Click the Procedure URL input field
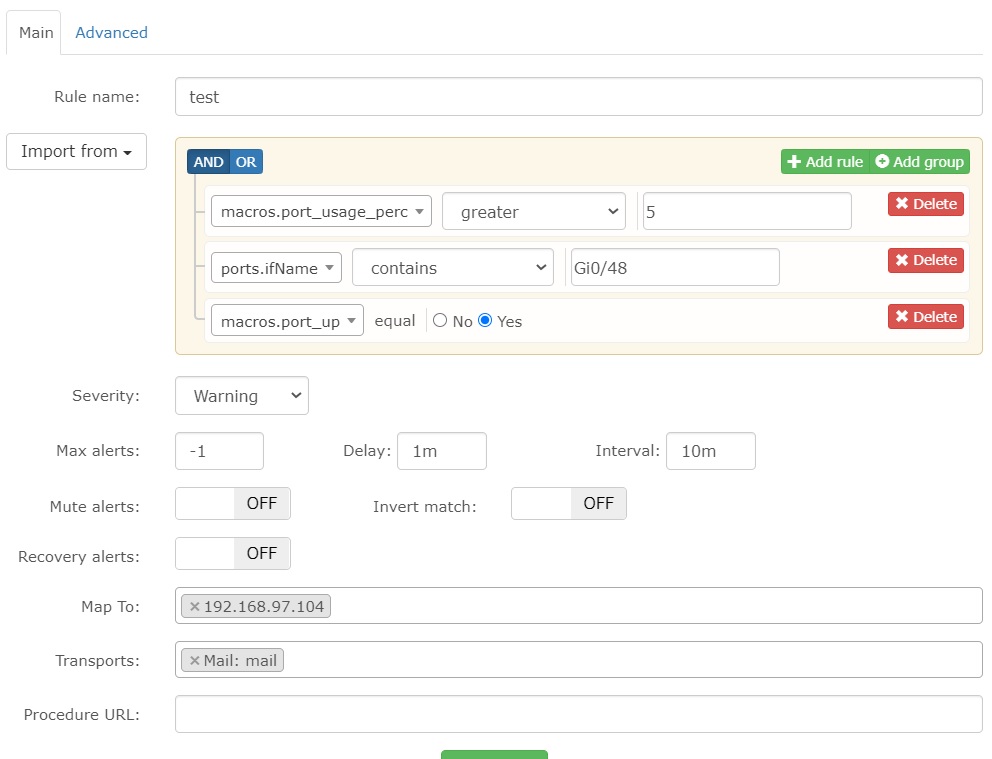The image size is (992, 759). (x=578, y=714)
